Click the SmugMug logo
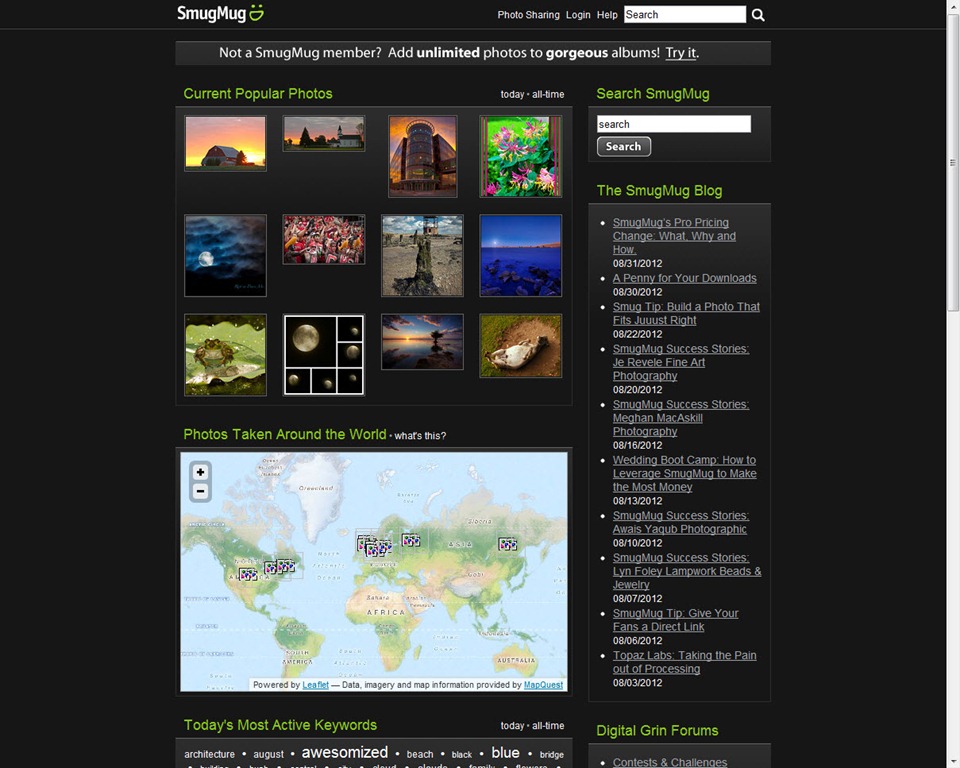 click(x=220, y=13)
